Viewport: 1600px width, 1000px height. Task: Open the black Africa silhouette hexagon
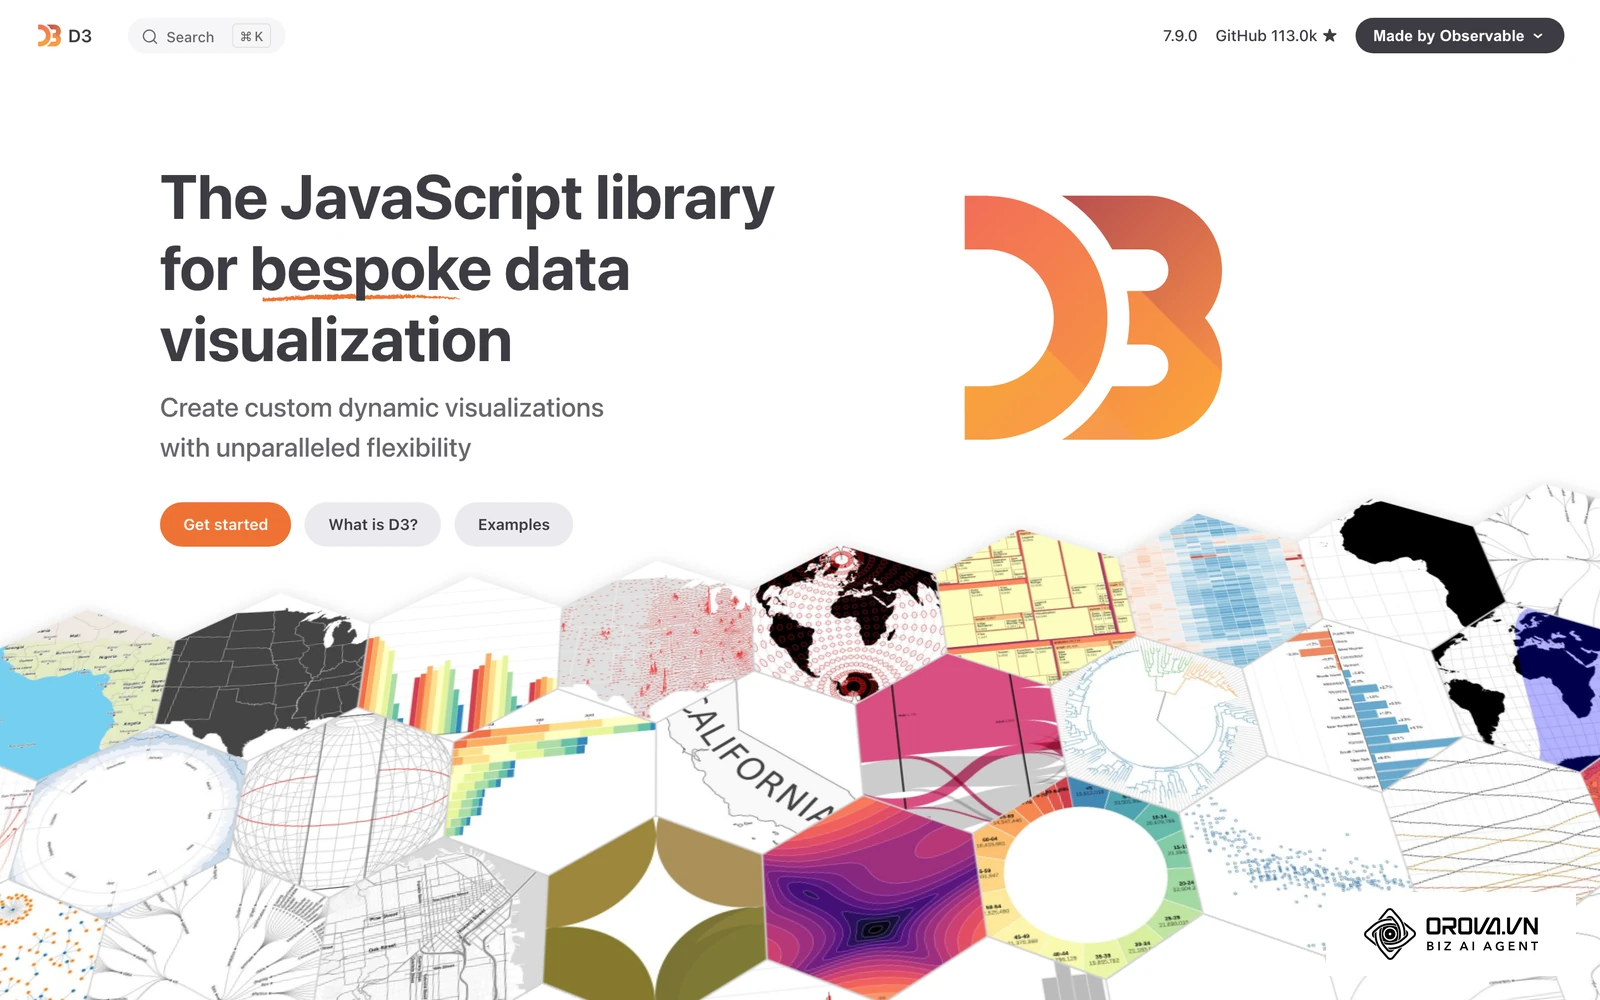(x=1405, y=565)
